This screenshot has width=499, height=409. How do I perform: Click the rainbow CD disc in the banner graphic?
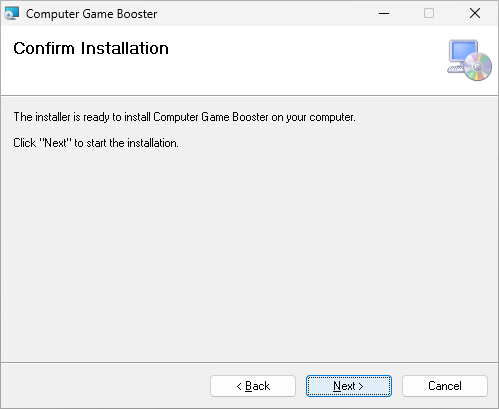click(x=477, y=66)
